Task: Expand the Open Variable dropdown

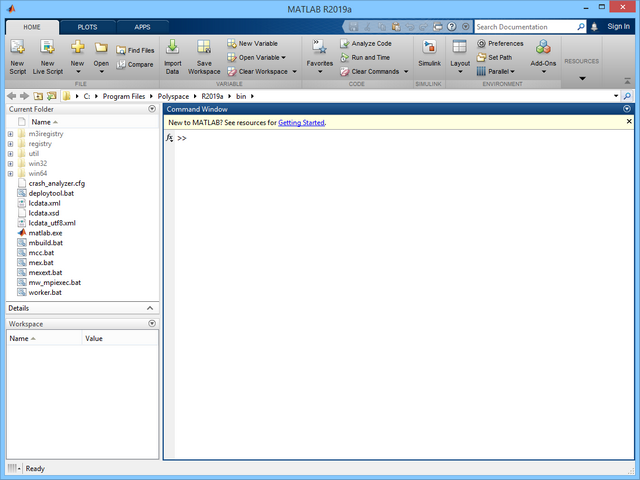Action: pyautogui.click(x=284, y=58)
